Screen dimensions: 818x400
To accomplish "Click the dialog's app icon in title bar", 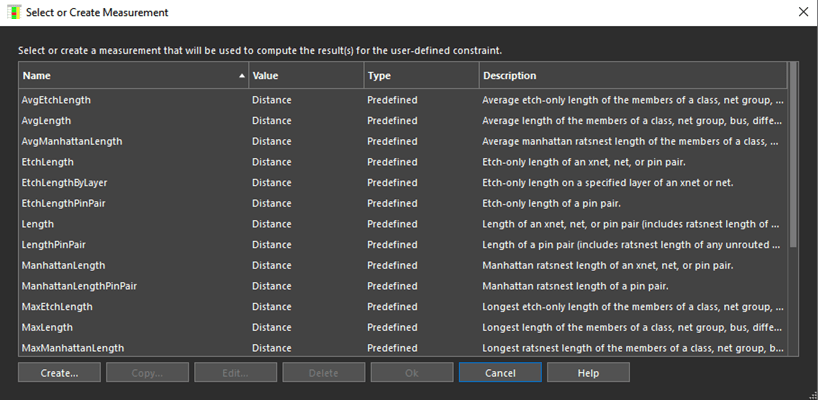I will click(14, 12).
